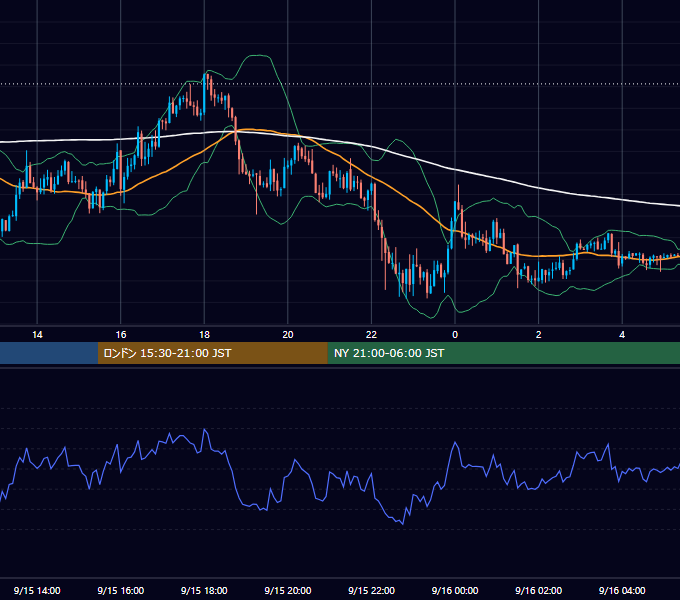Click the 9/16 04:00 date label
This screenshot has width=680, height=600.
pyautogui.click(x=622, y=590)
